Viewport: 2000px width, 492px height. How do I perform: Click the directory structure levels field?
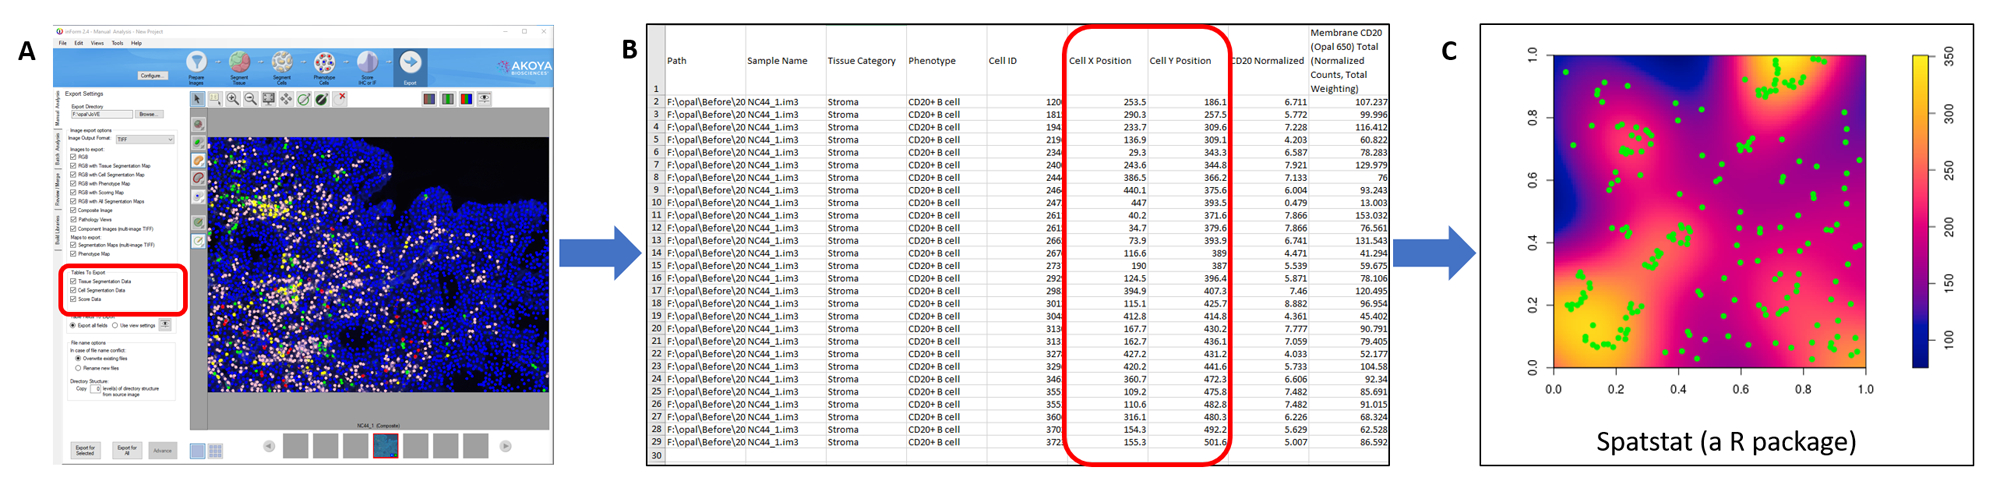point(97,389)
